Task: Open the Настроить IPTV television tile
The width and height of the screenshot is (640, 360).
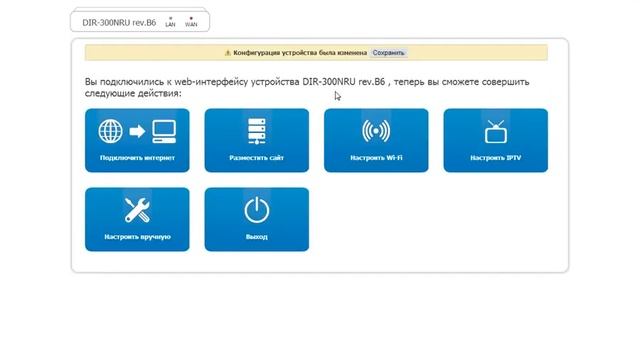Action: click(x=496, y=140)
